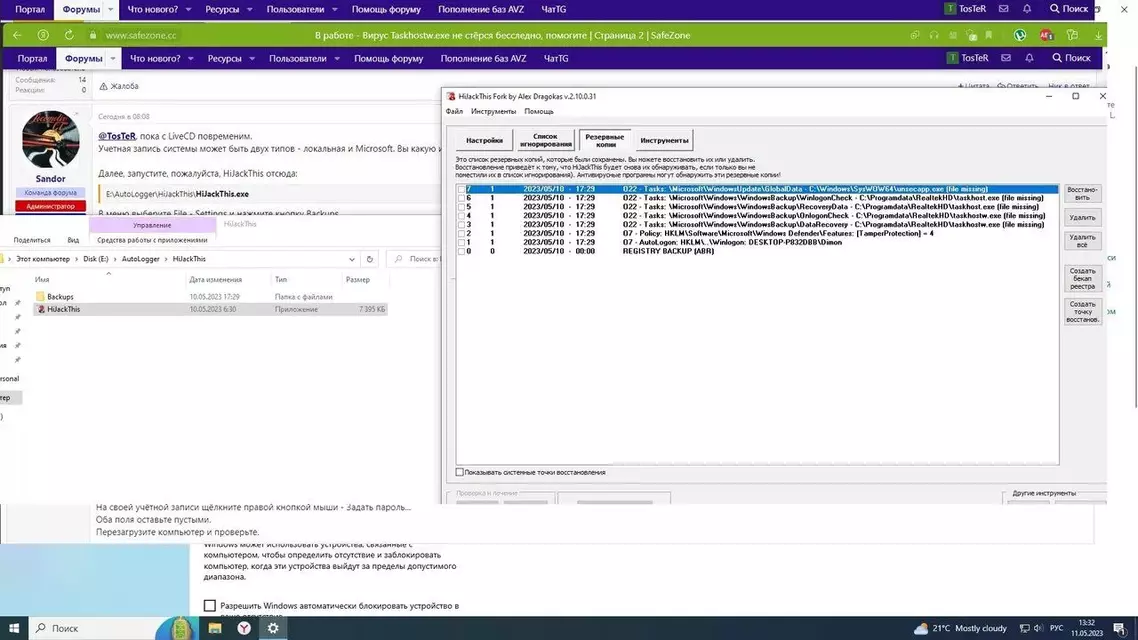Click the padlock icon beside www.safezone.cc

pyautogui.click(x=92, y=35)
